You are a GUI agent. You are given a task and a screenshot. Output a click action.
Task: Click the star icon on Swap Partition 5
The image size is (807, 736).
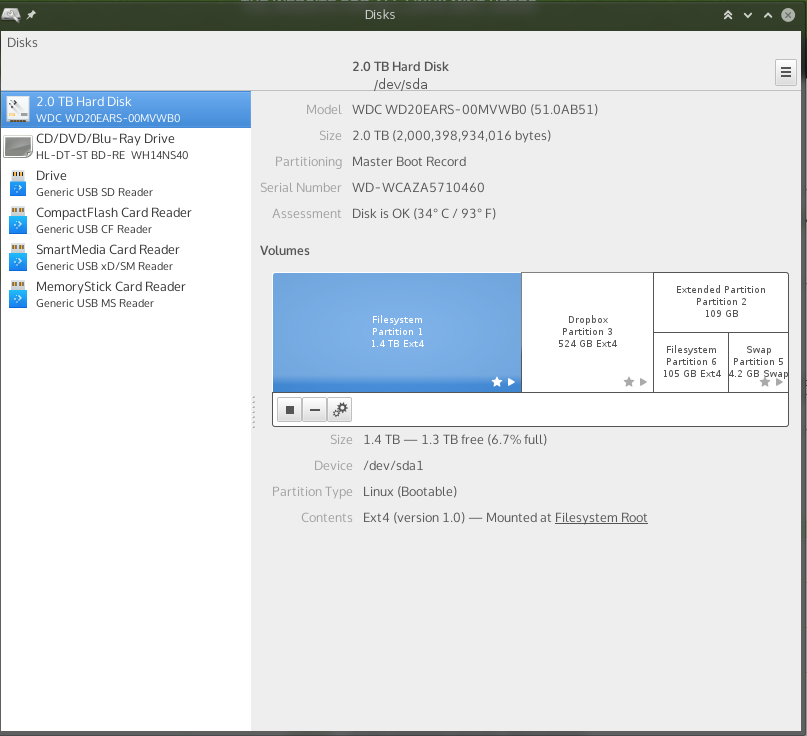(x=765, y=382)
